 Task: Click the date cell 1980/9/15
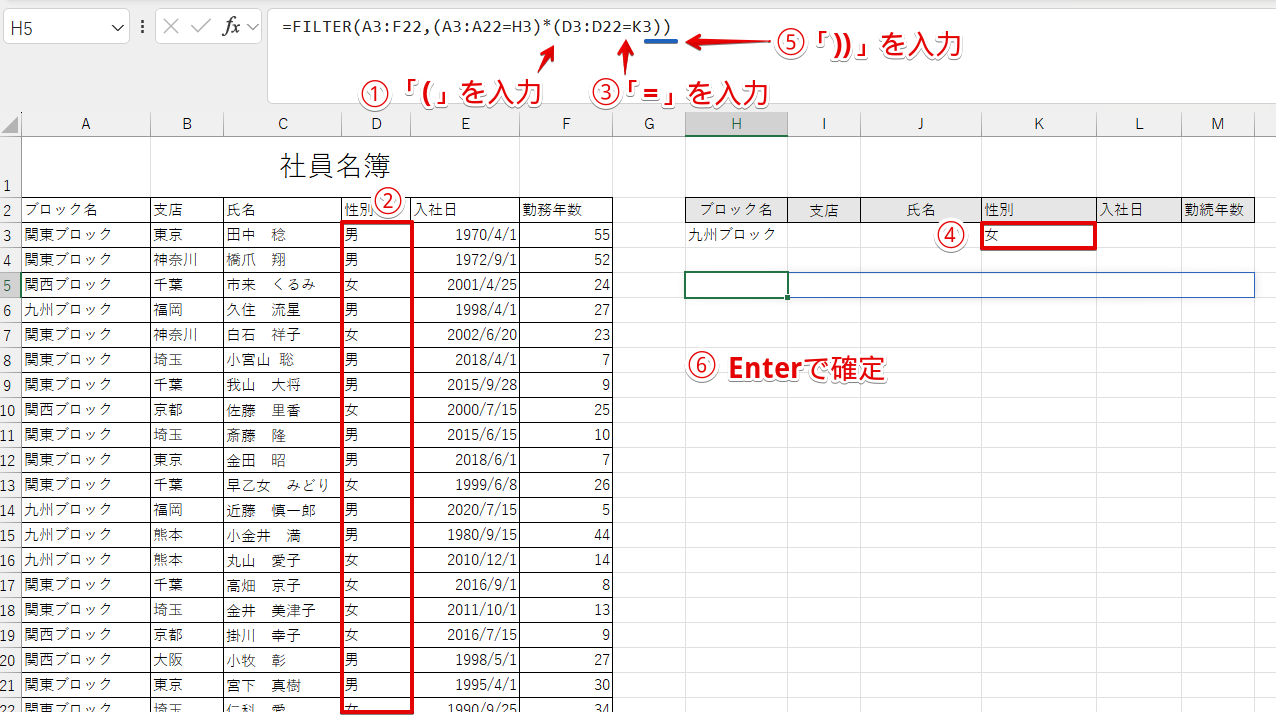465,535
